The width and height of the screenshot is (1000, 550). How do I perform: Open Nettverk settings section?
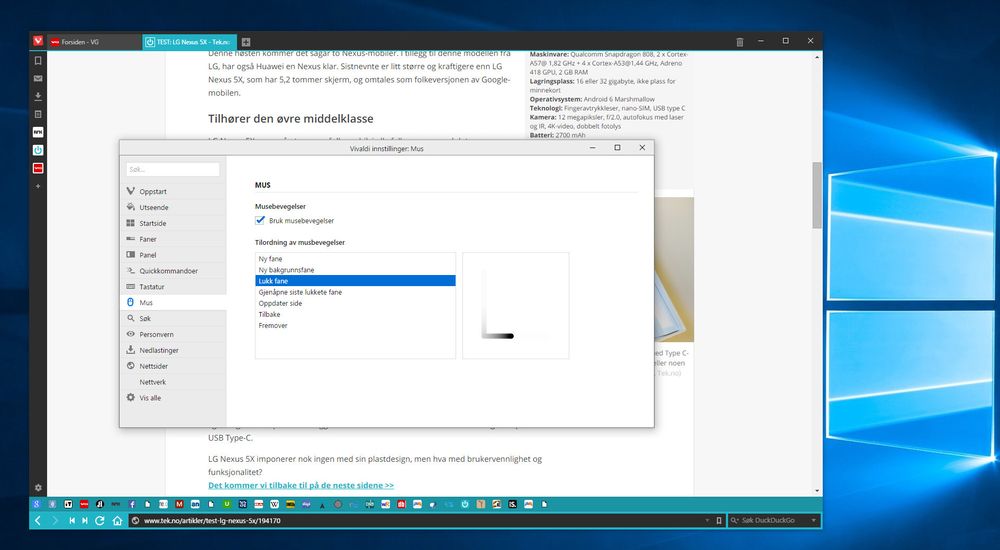click(173, 382)
